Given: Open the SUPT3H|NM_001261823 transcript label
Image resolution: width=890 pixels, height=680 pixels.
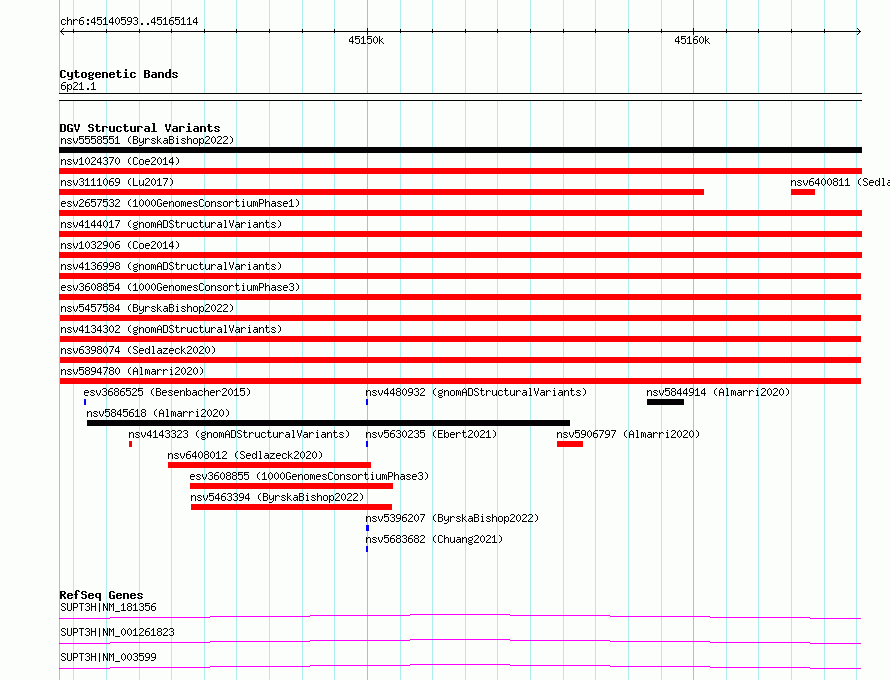Looking at the screenshot, I should point(117,632).
